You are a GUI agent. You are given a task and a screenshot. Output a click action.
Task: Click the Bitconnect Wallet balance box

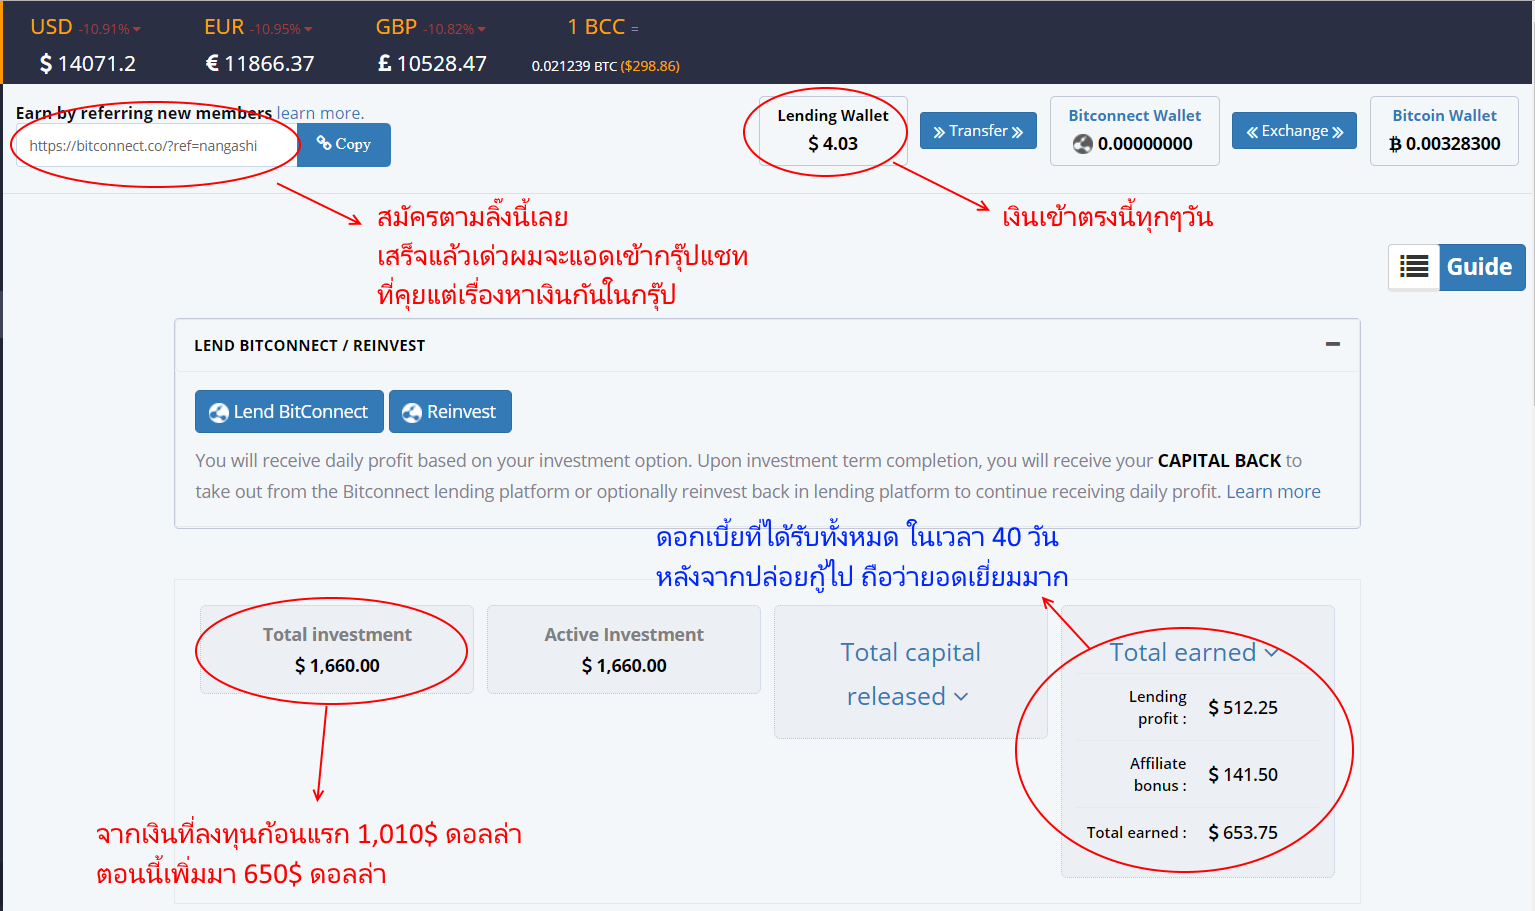pyautogui.click(x=1135, y=131)
